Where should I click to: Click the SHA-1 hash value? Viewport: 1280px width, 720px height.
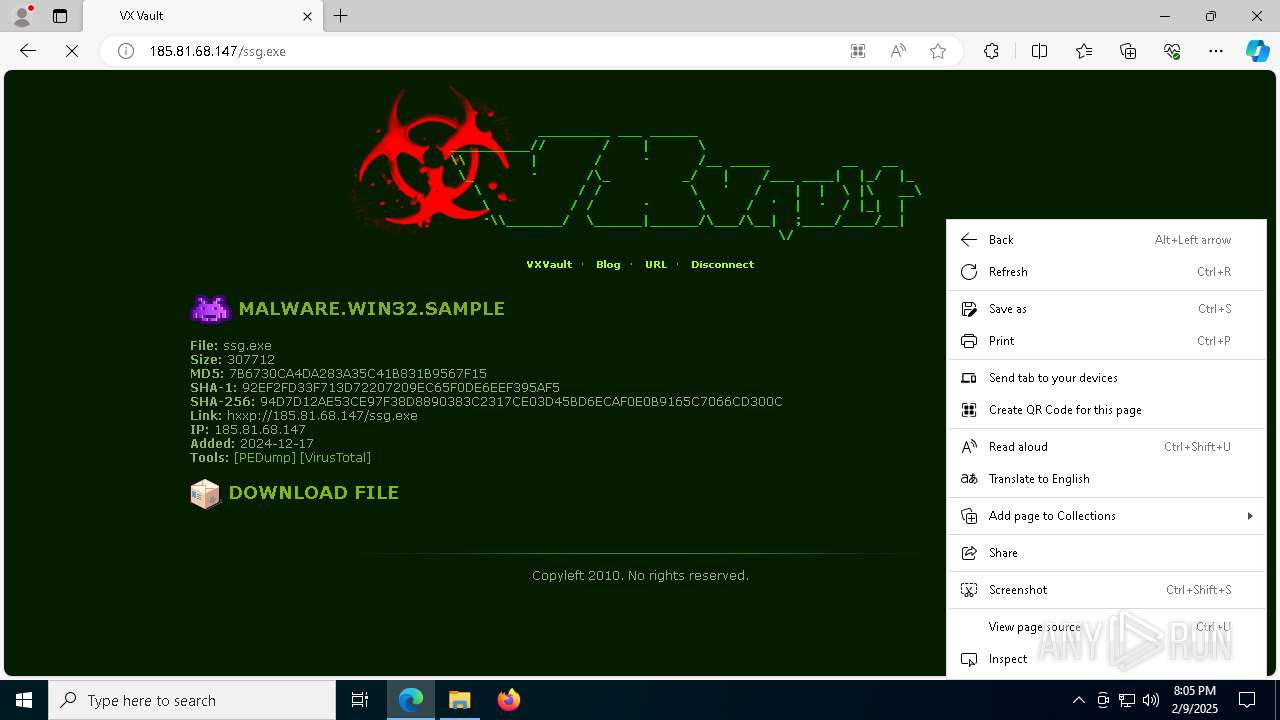[x=401, y=388]
